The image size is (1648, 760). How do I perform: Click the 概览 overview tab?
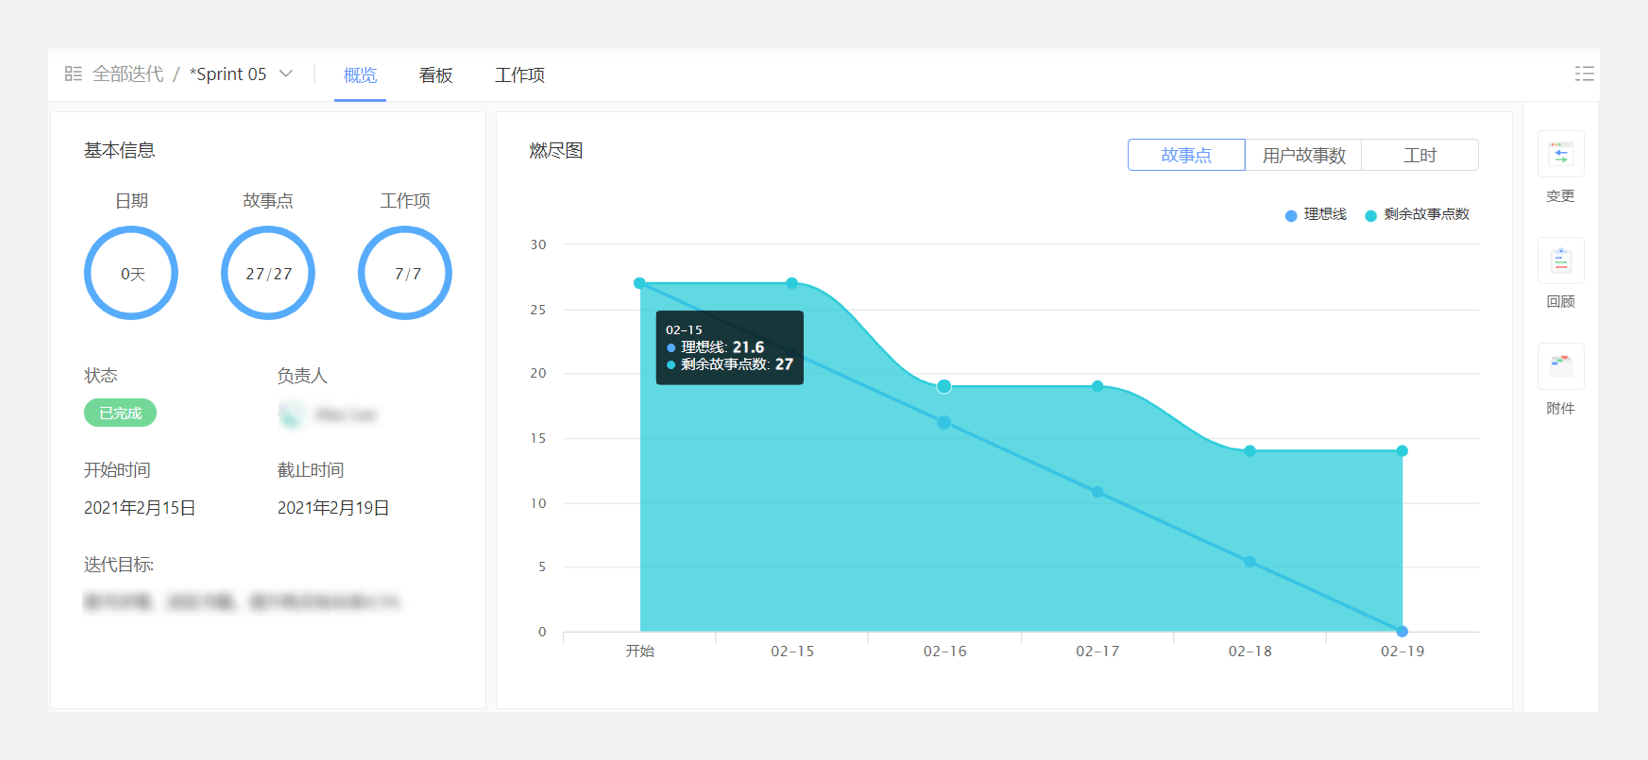[360, 75]
